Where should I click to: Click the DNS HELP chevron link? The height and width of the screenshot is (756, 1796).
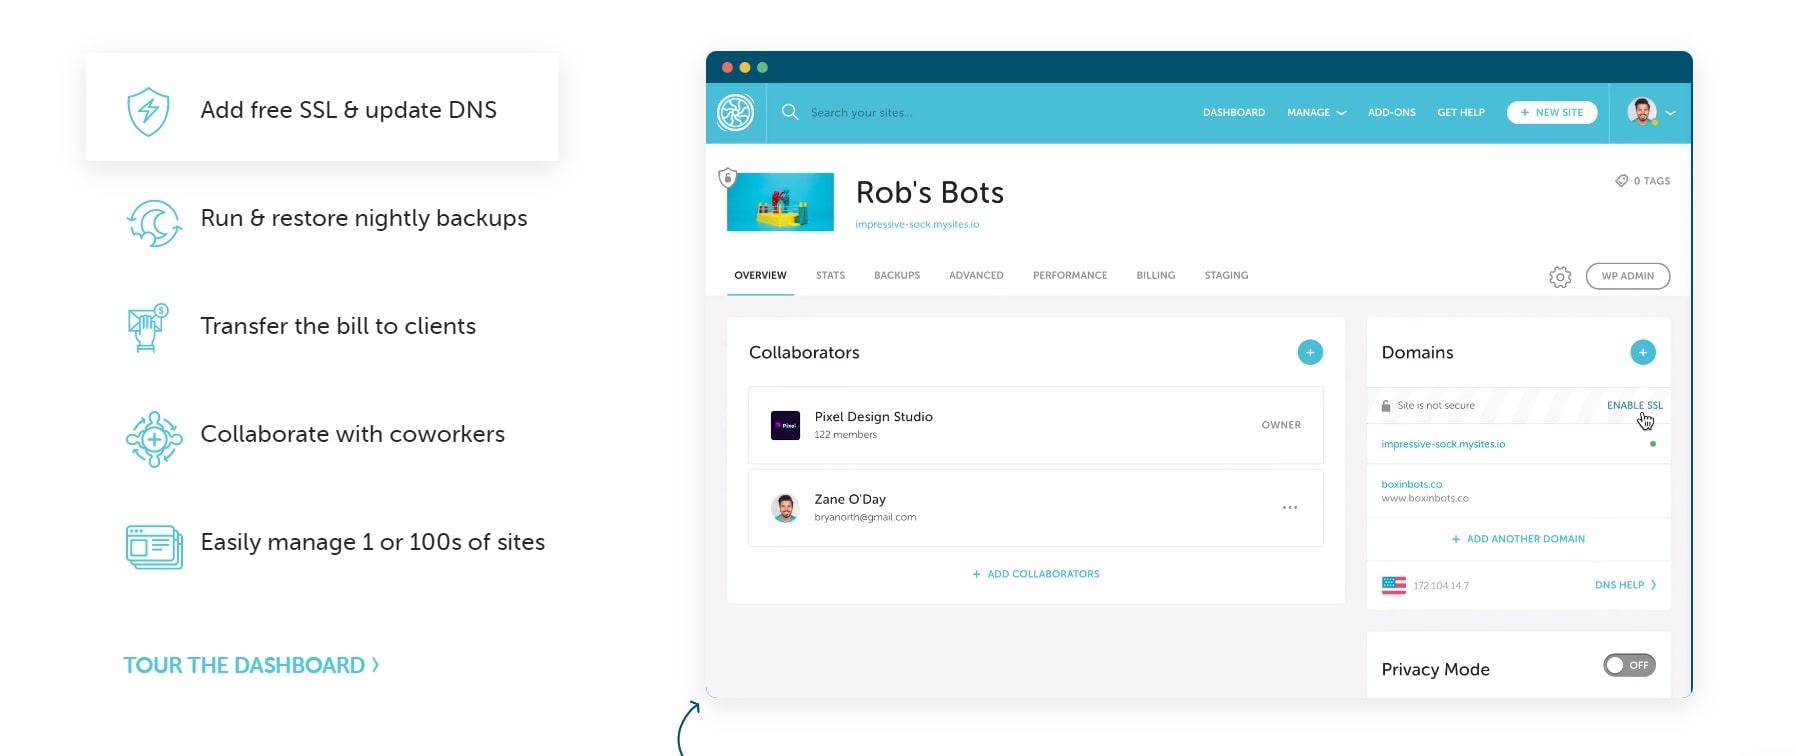click(1625, 585)
